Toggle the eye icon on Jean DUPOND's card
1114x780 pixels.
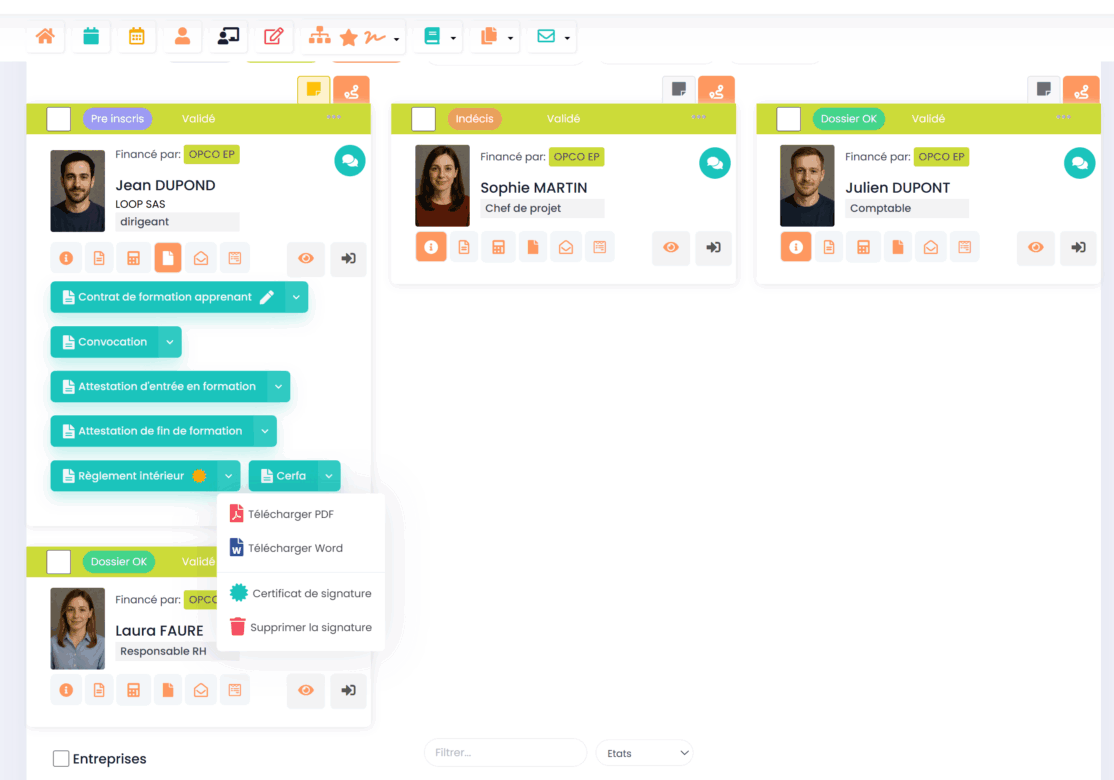[306, 258]
